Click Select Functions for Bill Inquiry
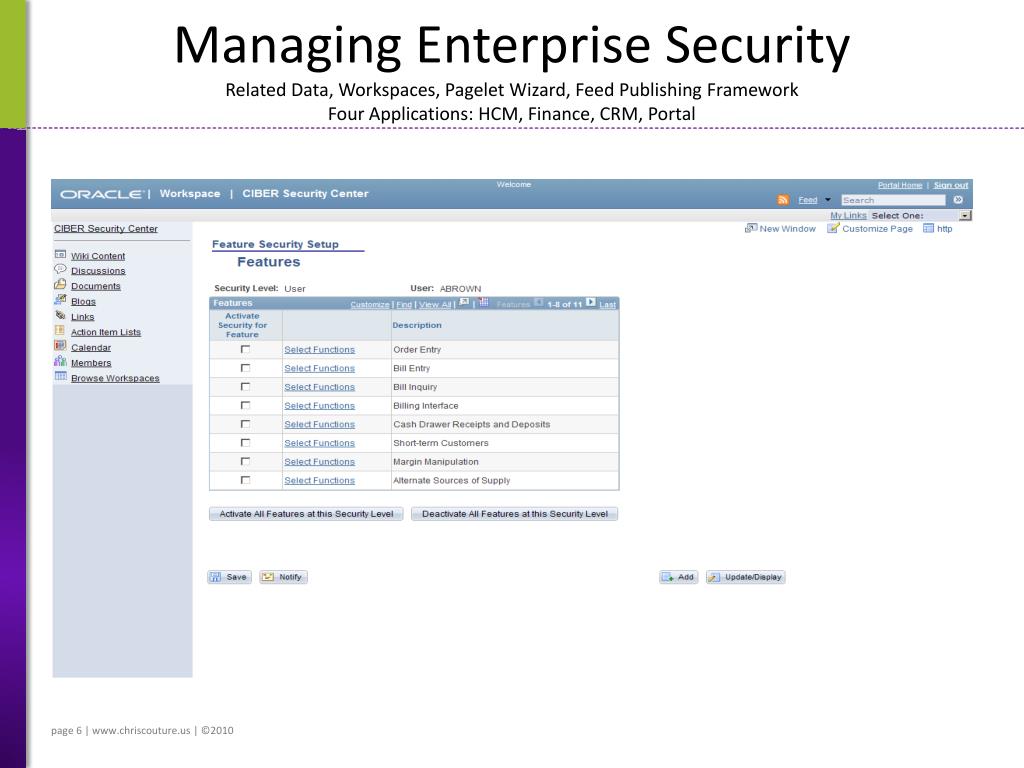The image size is (1024, 768). click(319, 387)
